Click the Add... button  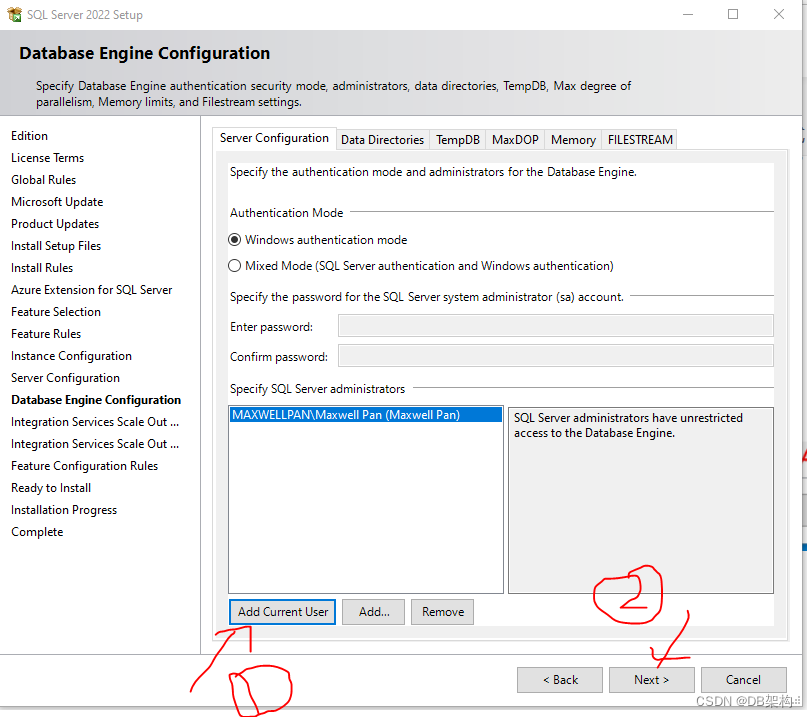[x=373, y=611]
